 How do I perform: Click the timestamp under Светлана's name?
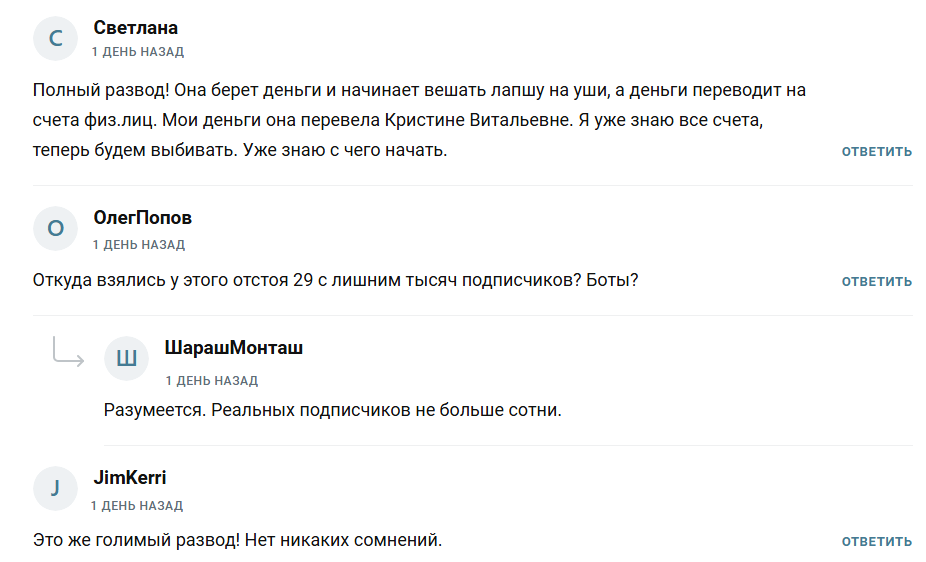coord(138,52)
